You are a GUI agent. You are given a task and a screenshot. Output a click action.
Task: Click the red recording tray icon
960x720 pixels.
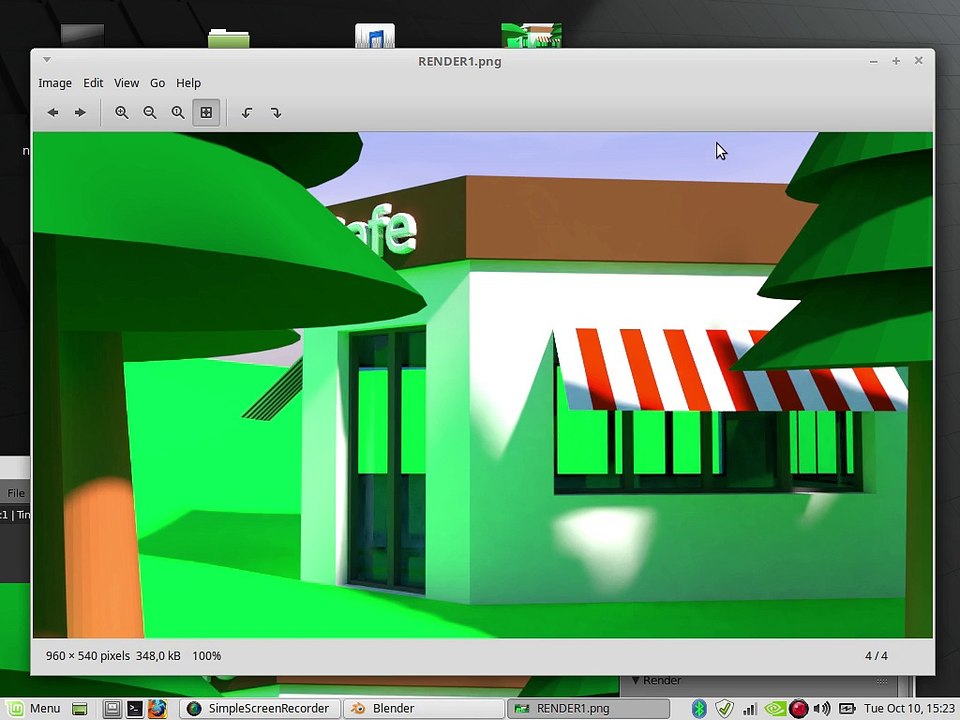(798, 709)
